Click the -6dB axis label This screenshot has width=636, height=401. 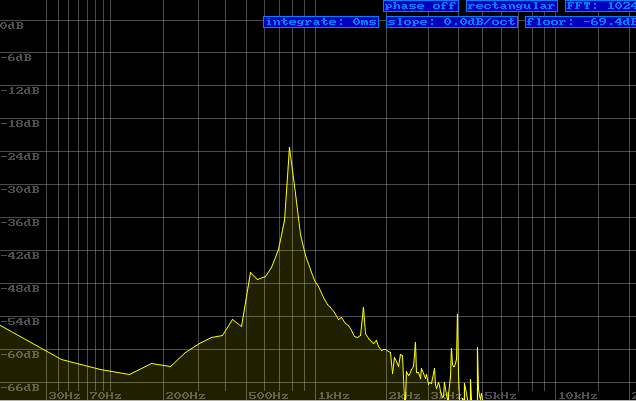[16, 58]
